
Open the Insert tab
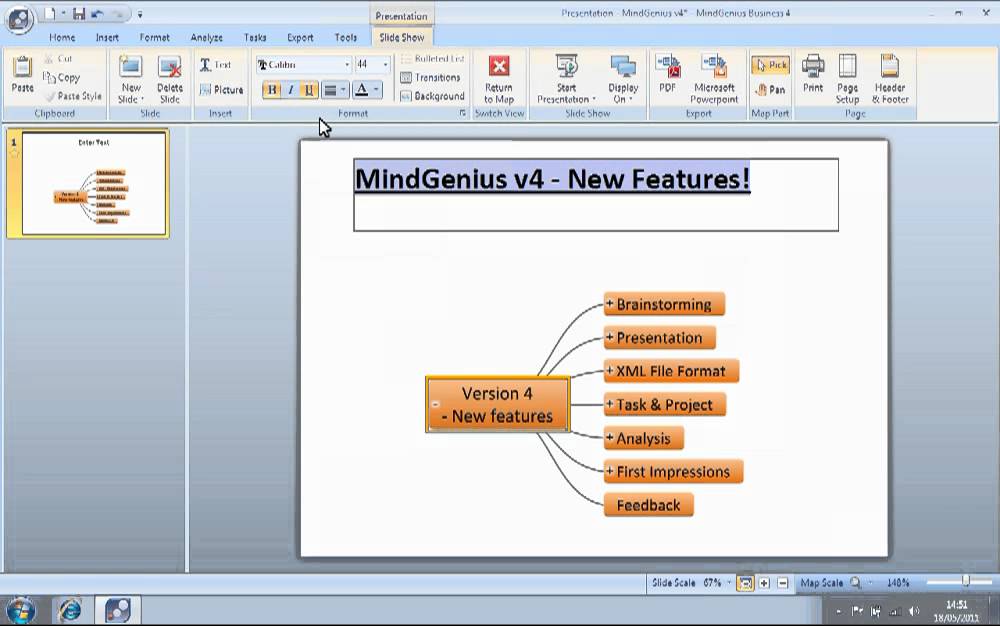tap(107, 38)
